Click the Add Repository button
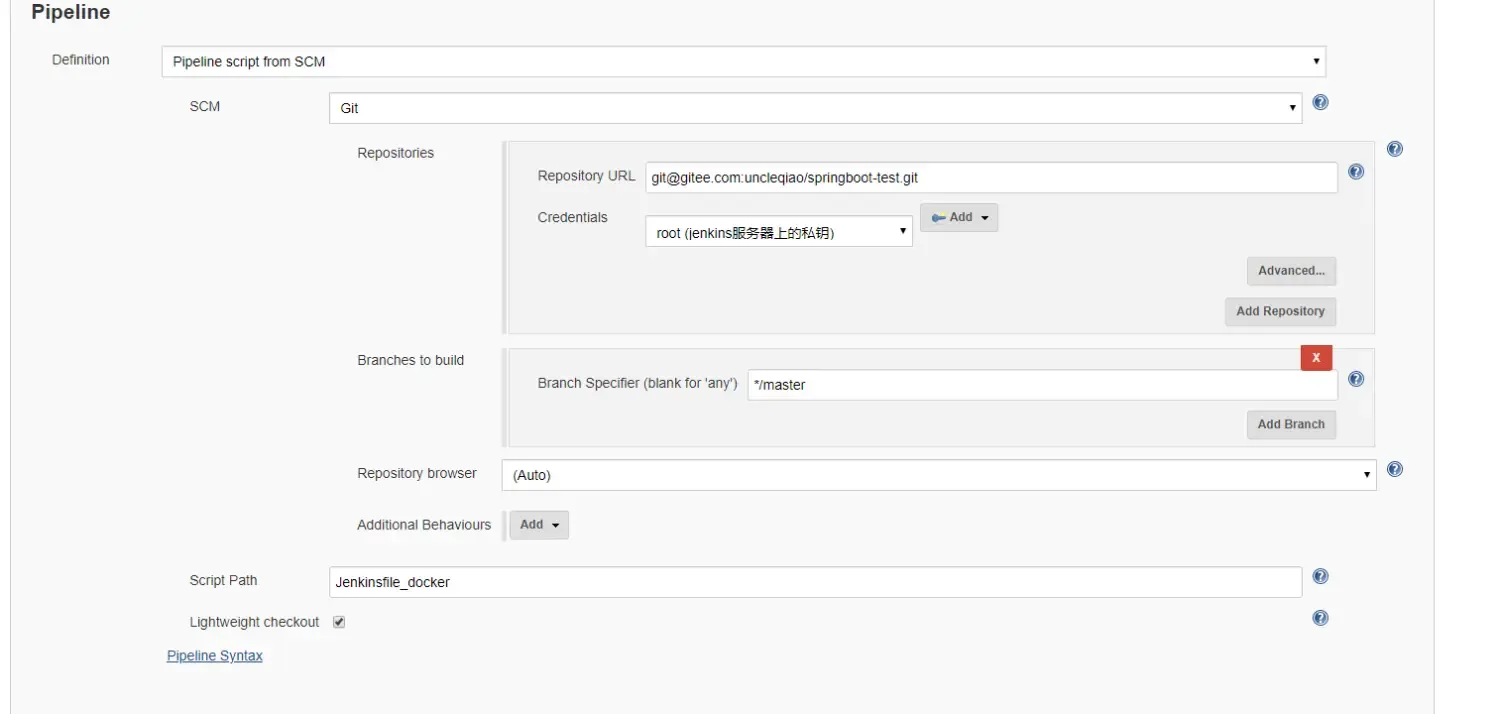 click(1280, 311)
